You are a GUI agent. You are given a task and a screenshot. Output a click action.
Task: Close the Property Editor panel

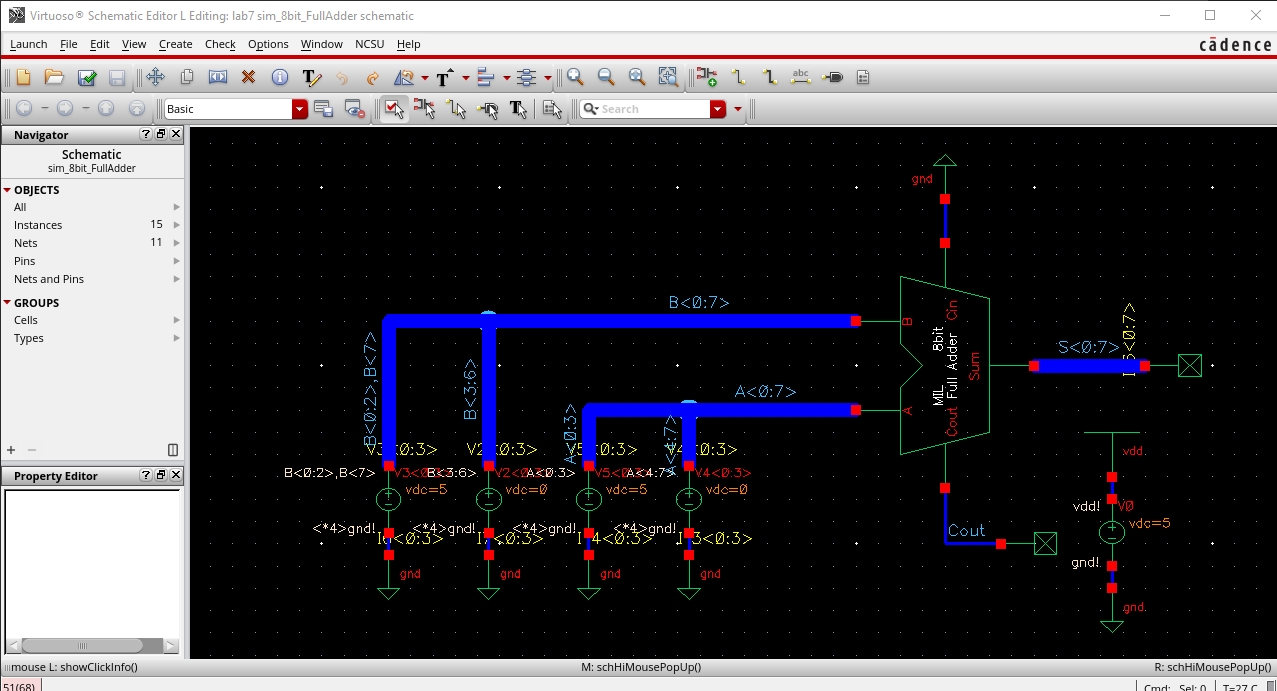pos(176,476)
